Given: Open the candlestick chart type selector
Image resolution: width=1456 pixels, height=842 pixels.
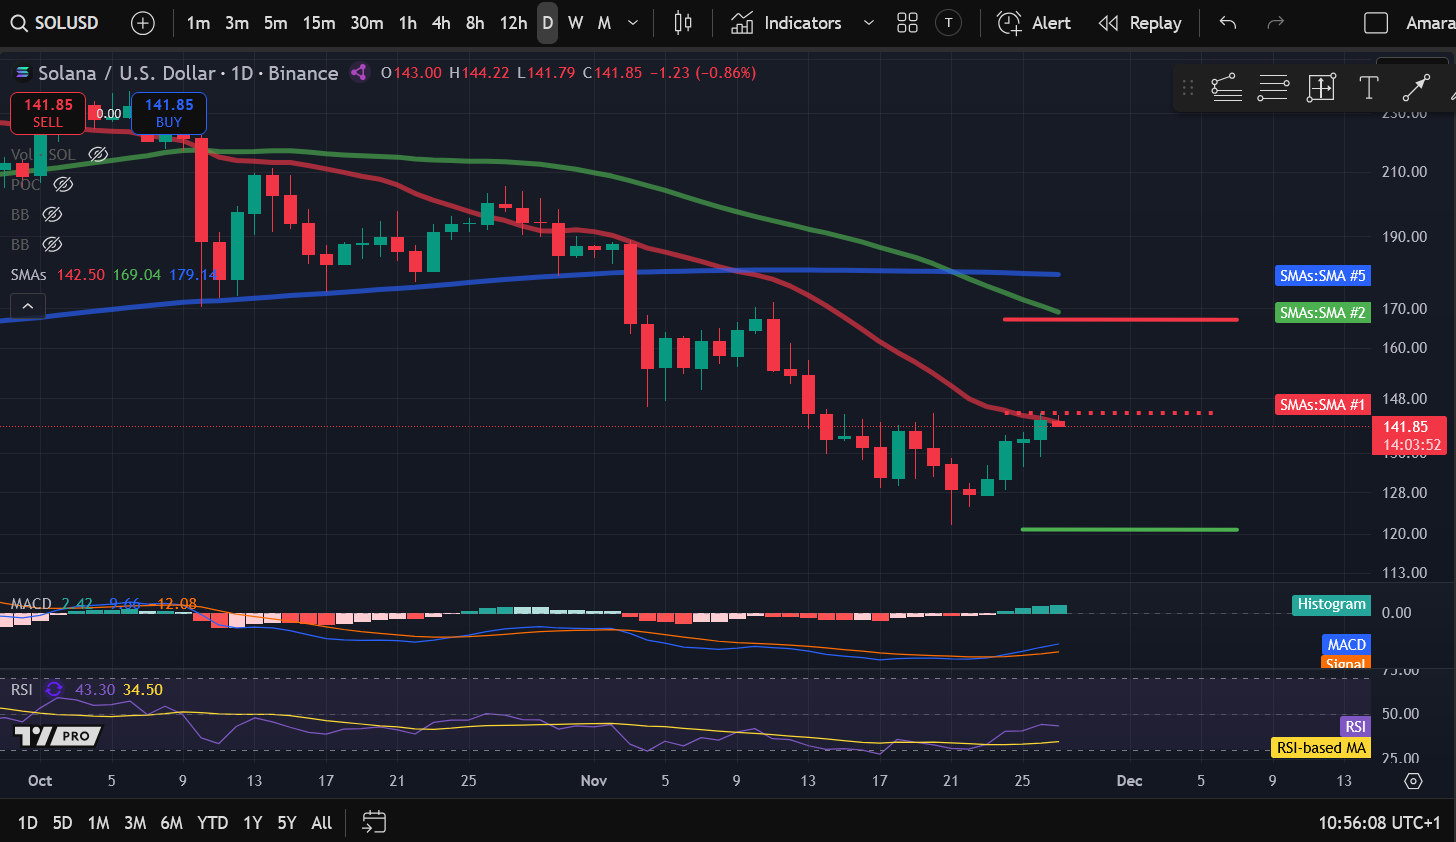Looking at the screenshot, I should (x=683, y=23).
